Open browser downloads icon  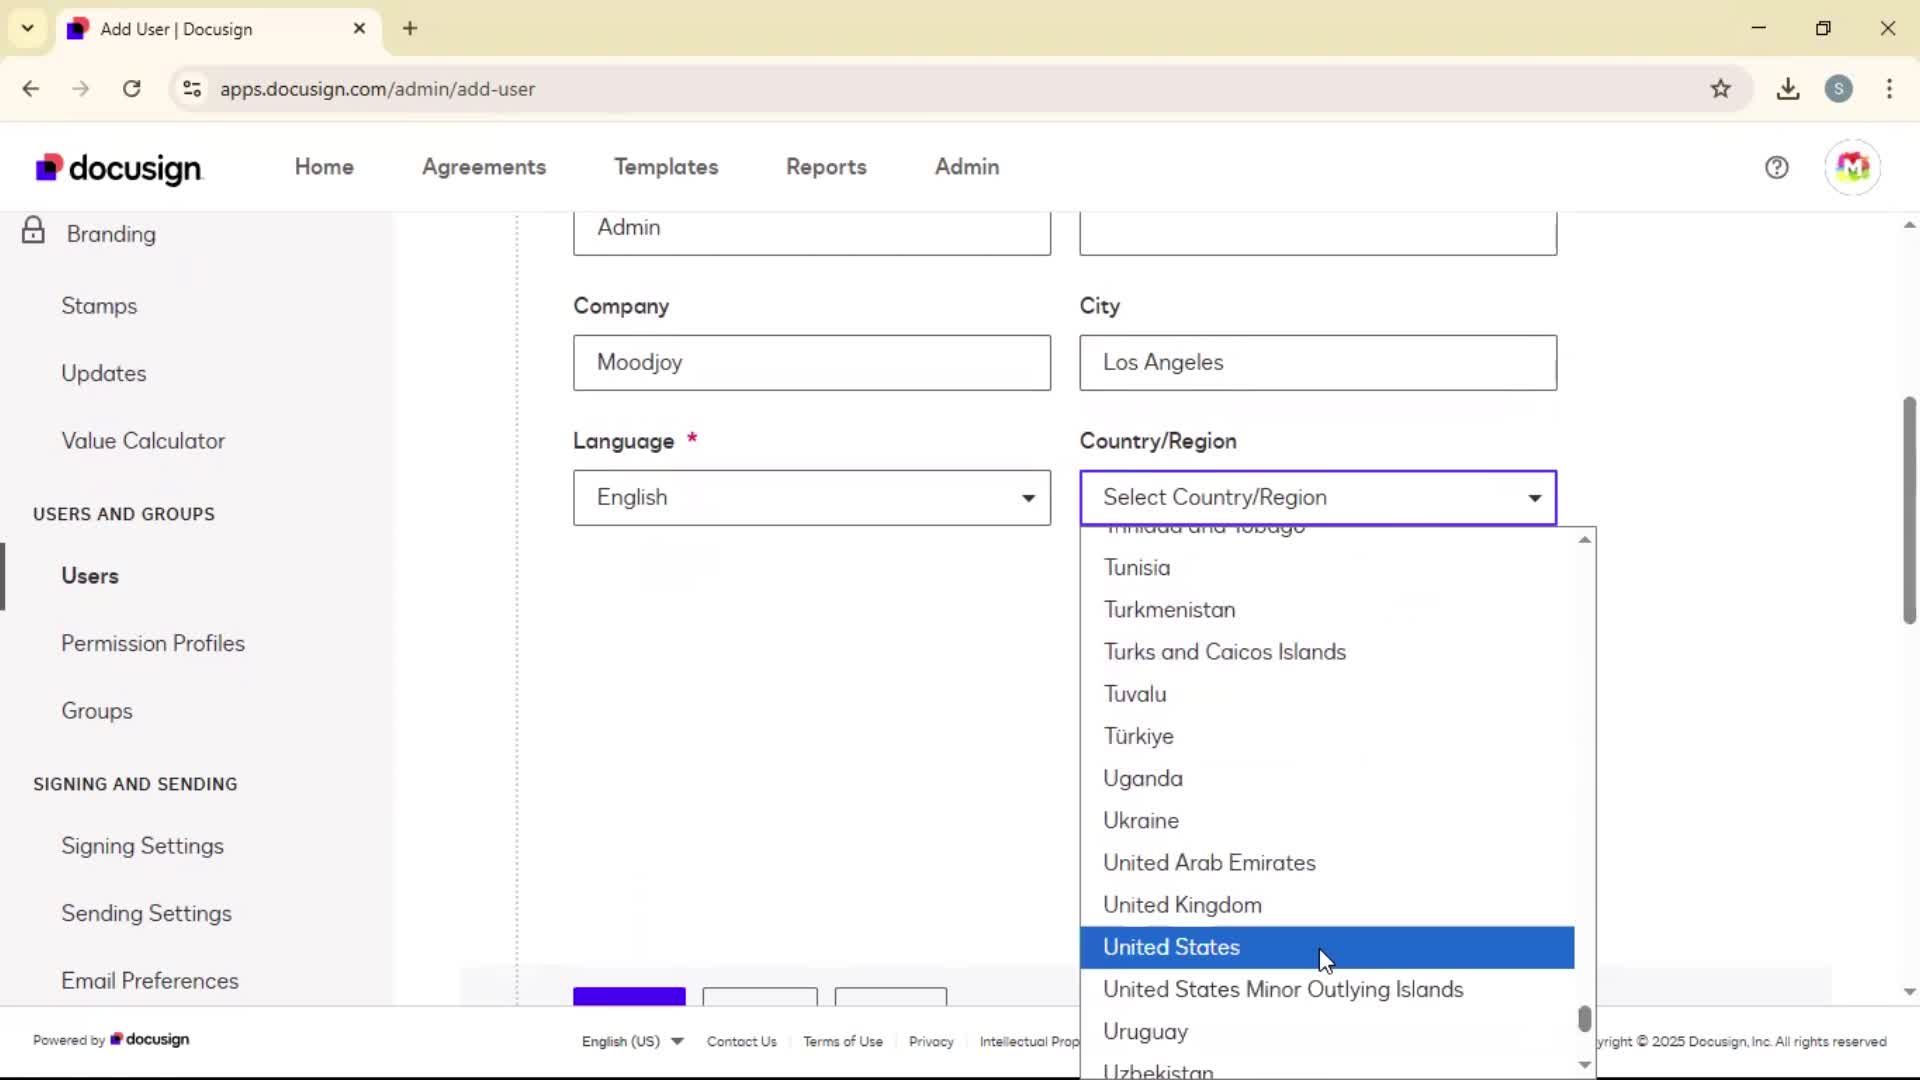[x=1788, y=89]
